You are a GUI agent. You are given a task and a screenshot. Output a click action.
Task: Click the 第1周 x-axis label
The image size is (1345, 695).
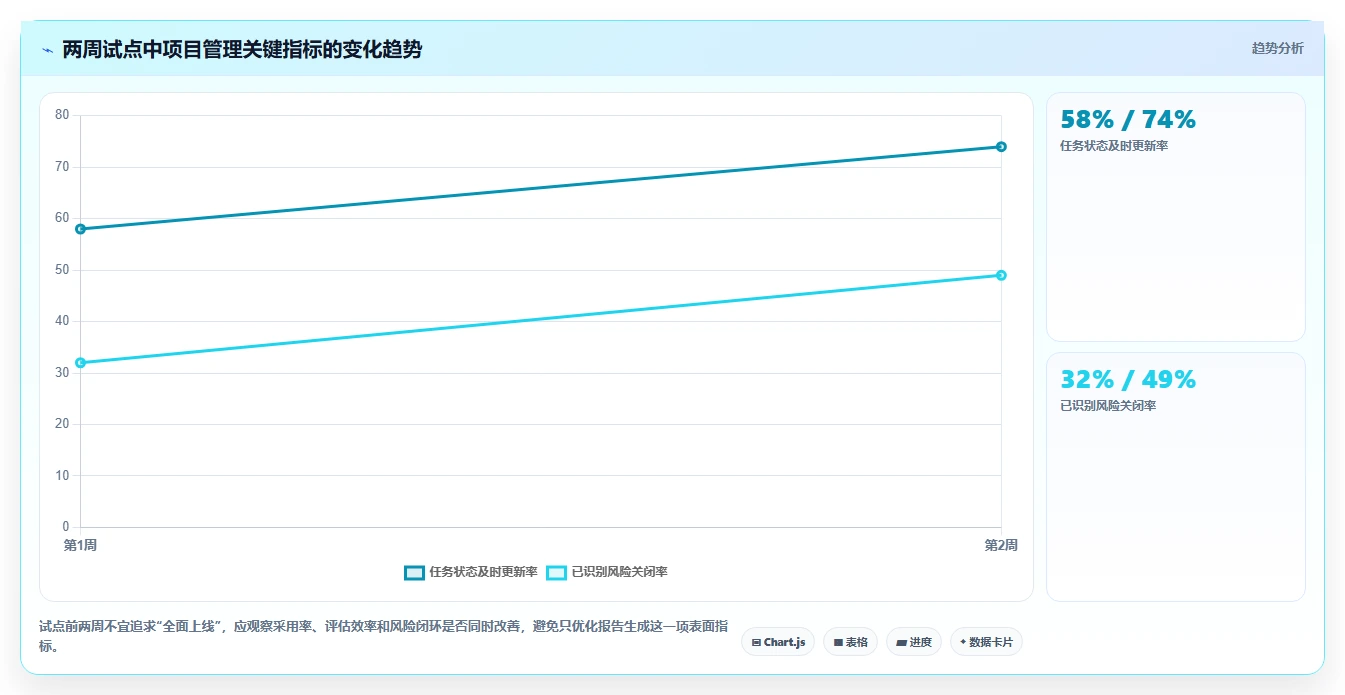[80, 545]
